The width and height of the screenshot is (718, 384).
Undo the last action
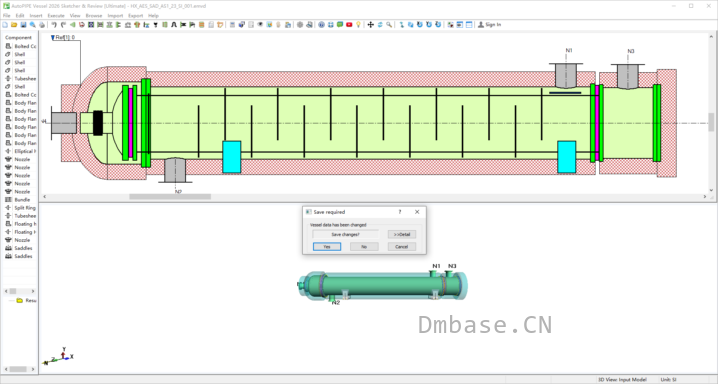(x=54, y=25)
